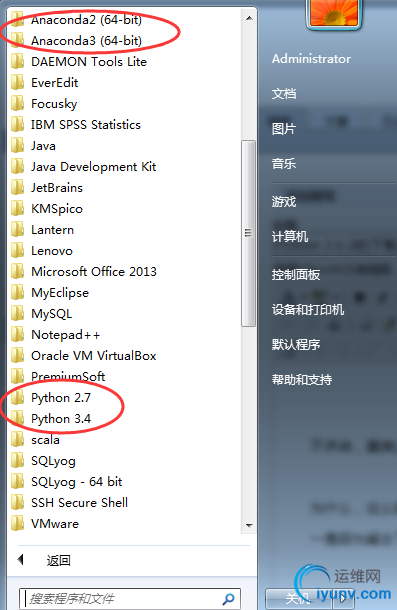Open 图片 (Pictures) library

pos(284,129)
